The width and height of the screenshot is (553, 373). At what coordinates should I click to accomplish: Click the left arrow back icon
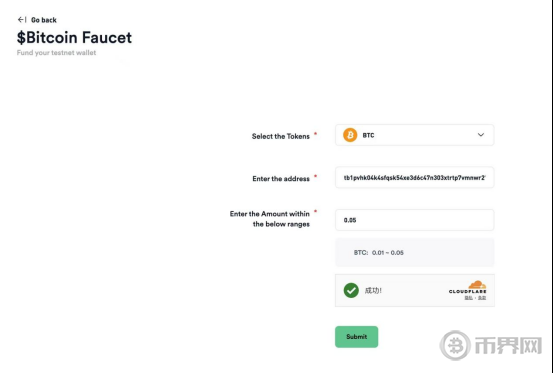22,20
